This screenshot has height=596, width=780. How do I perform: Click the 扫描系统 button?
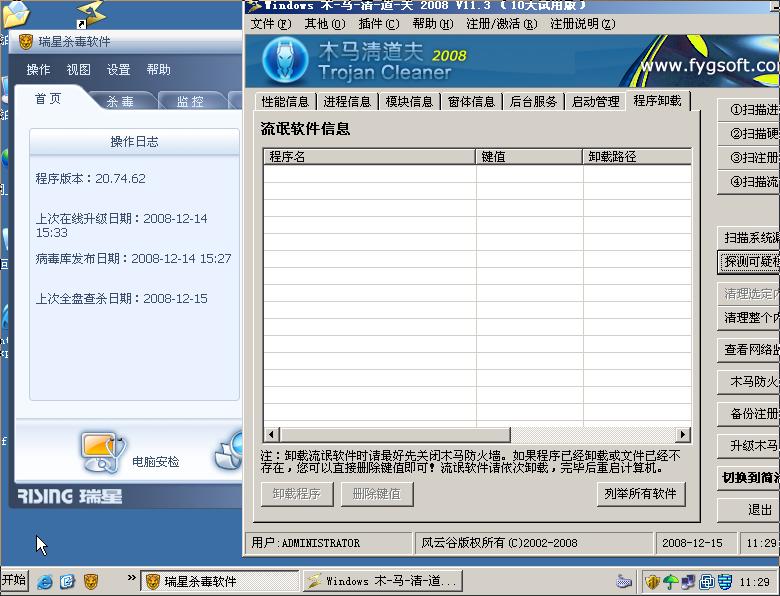[x=749, y=237]
